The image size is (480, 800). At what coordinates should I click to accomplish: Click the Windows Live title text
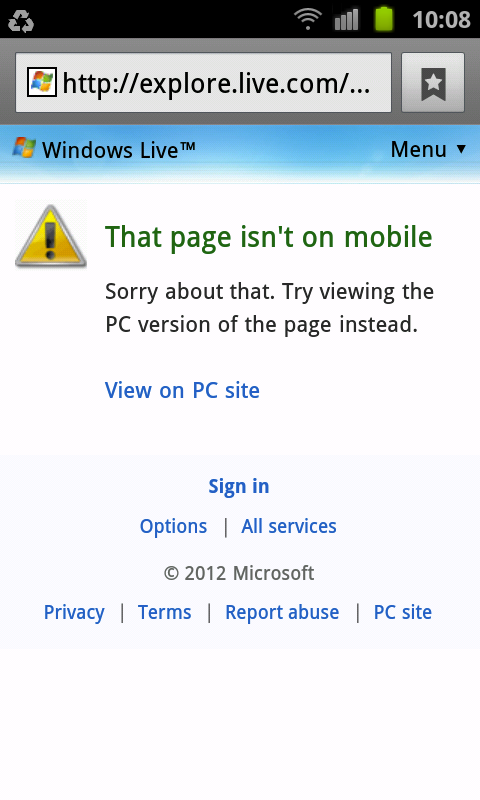[118, 150]
